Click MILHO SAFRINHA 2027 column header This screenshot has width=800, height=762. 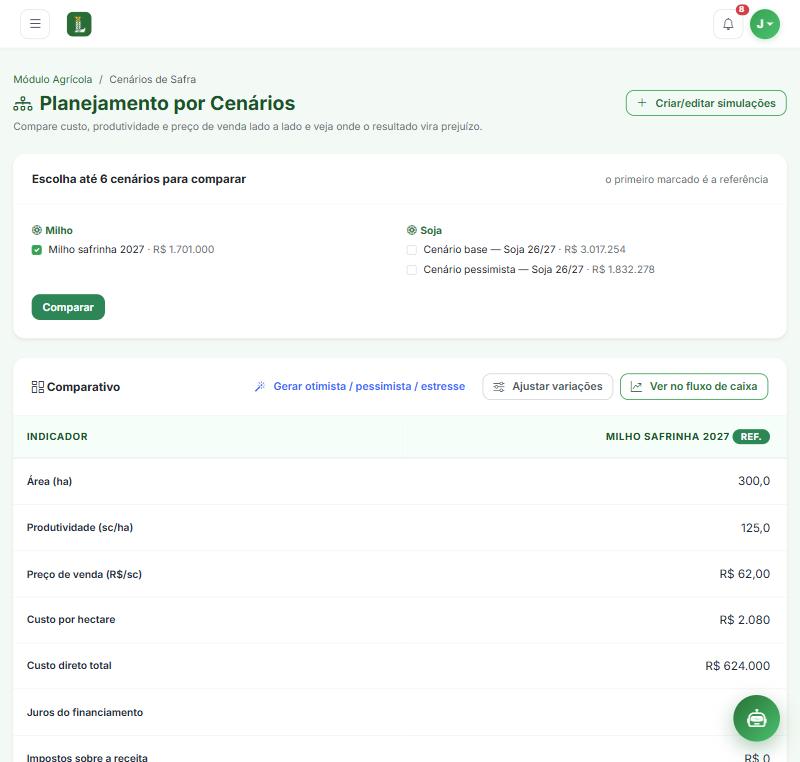[x=667, y=437]
